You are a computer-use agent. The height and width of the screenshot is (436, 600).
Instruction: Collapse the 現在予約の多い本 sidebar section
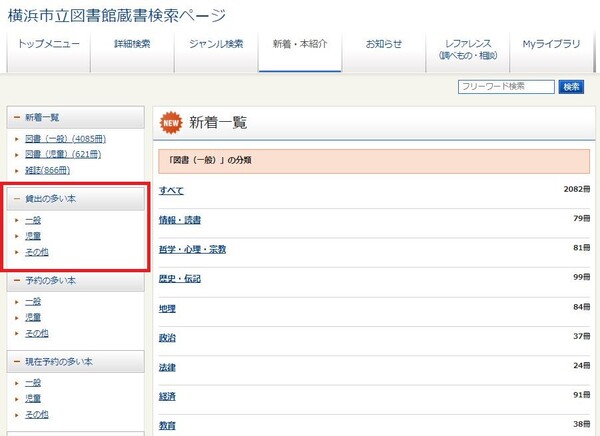[x=17, y=361]
